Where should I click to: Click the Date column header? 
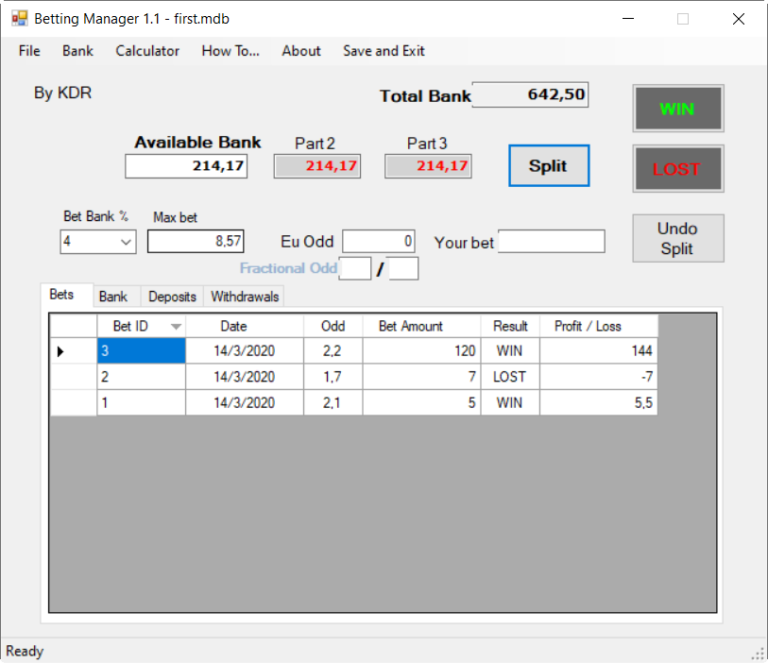(x=244, y=326)
